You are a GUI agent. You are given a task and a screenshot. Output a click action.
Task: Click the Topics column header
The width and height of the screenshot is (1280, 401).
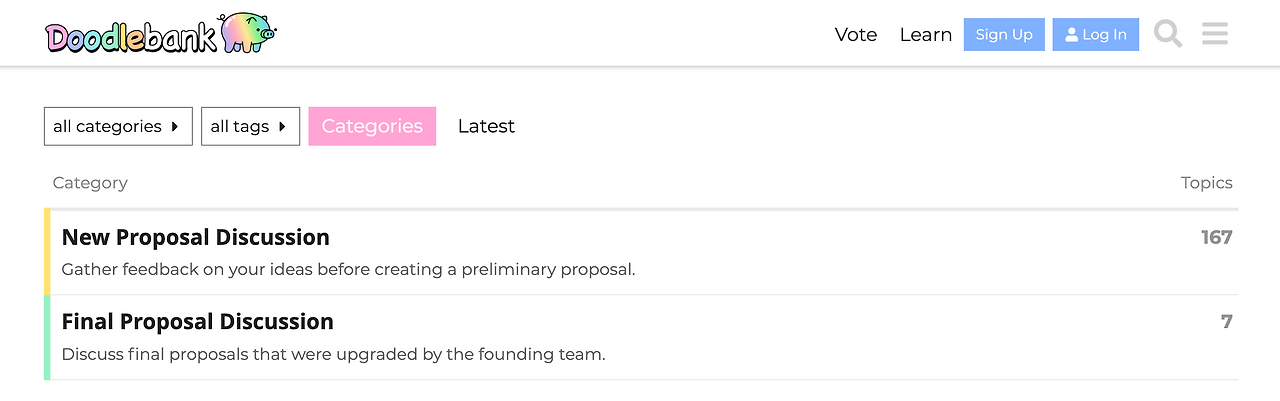(x=1206, y=183)
